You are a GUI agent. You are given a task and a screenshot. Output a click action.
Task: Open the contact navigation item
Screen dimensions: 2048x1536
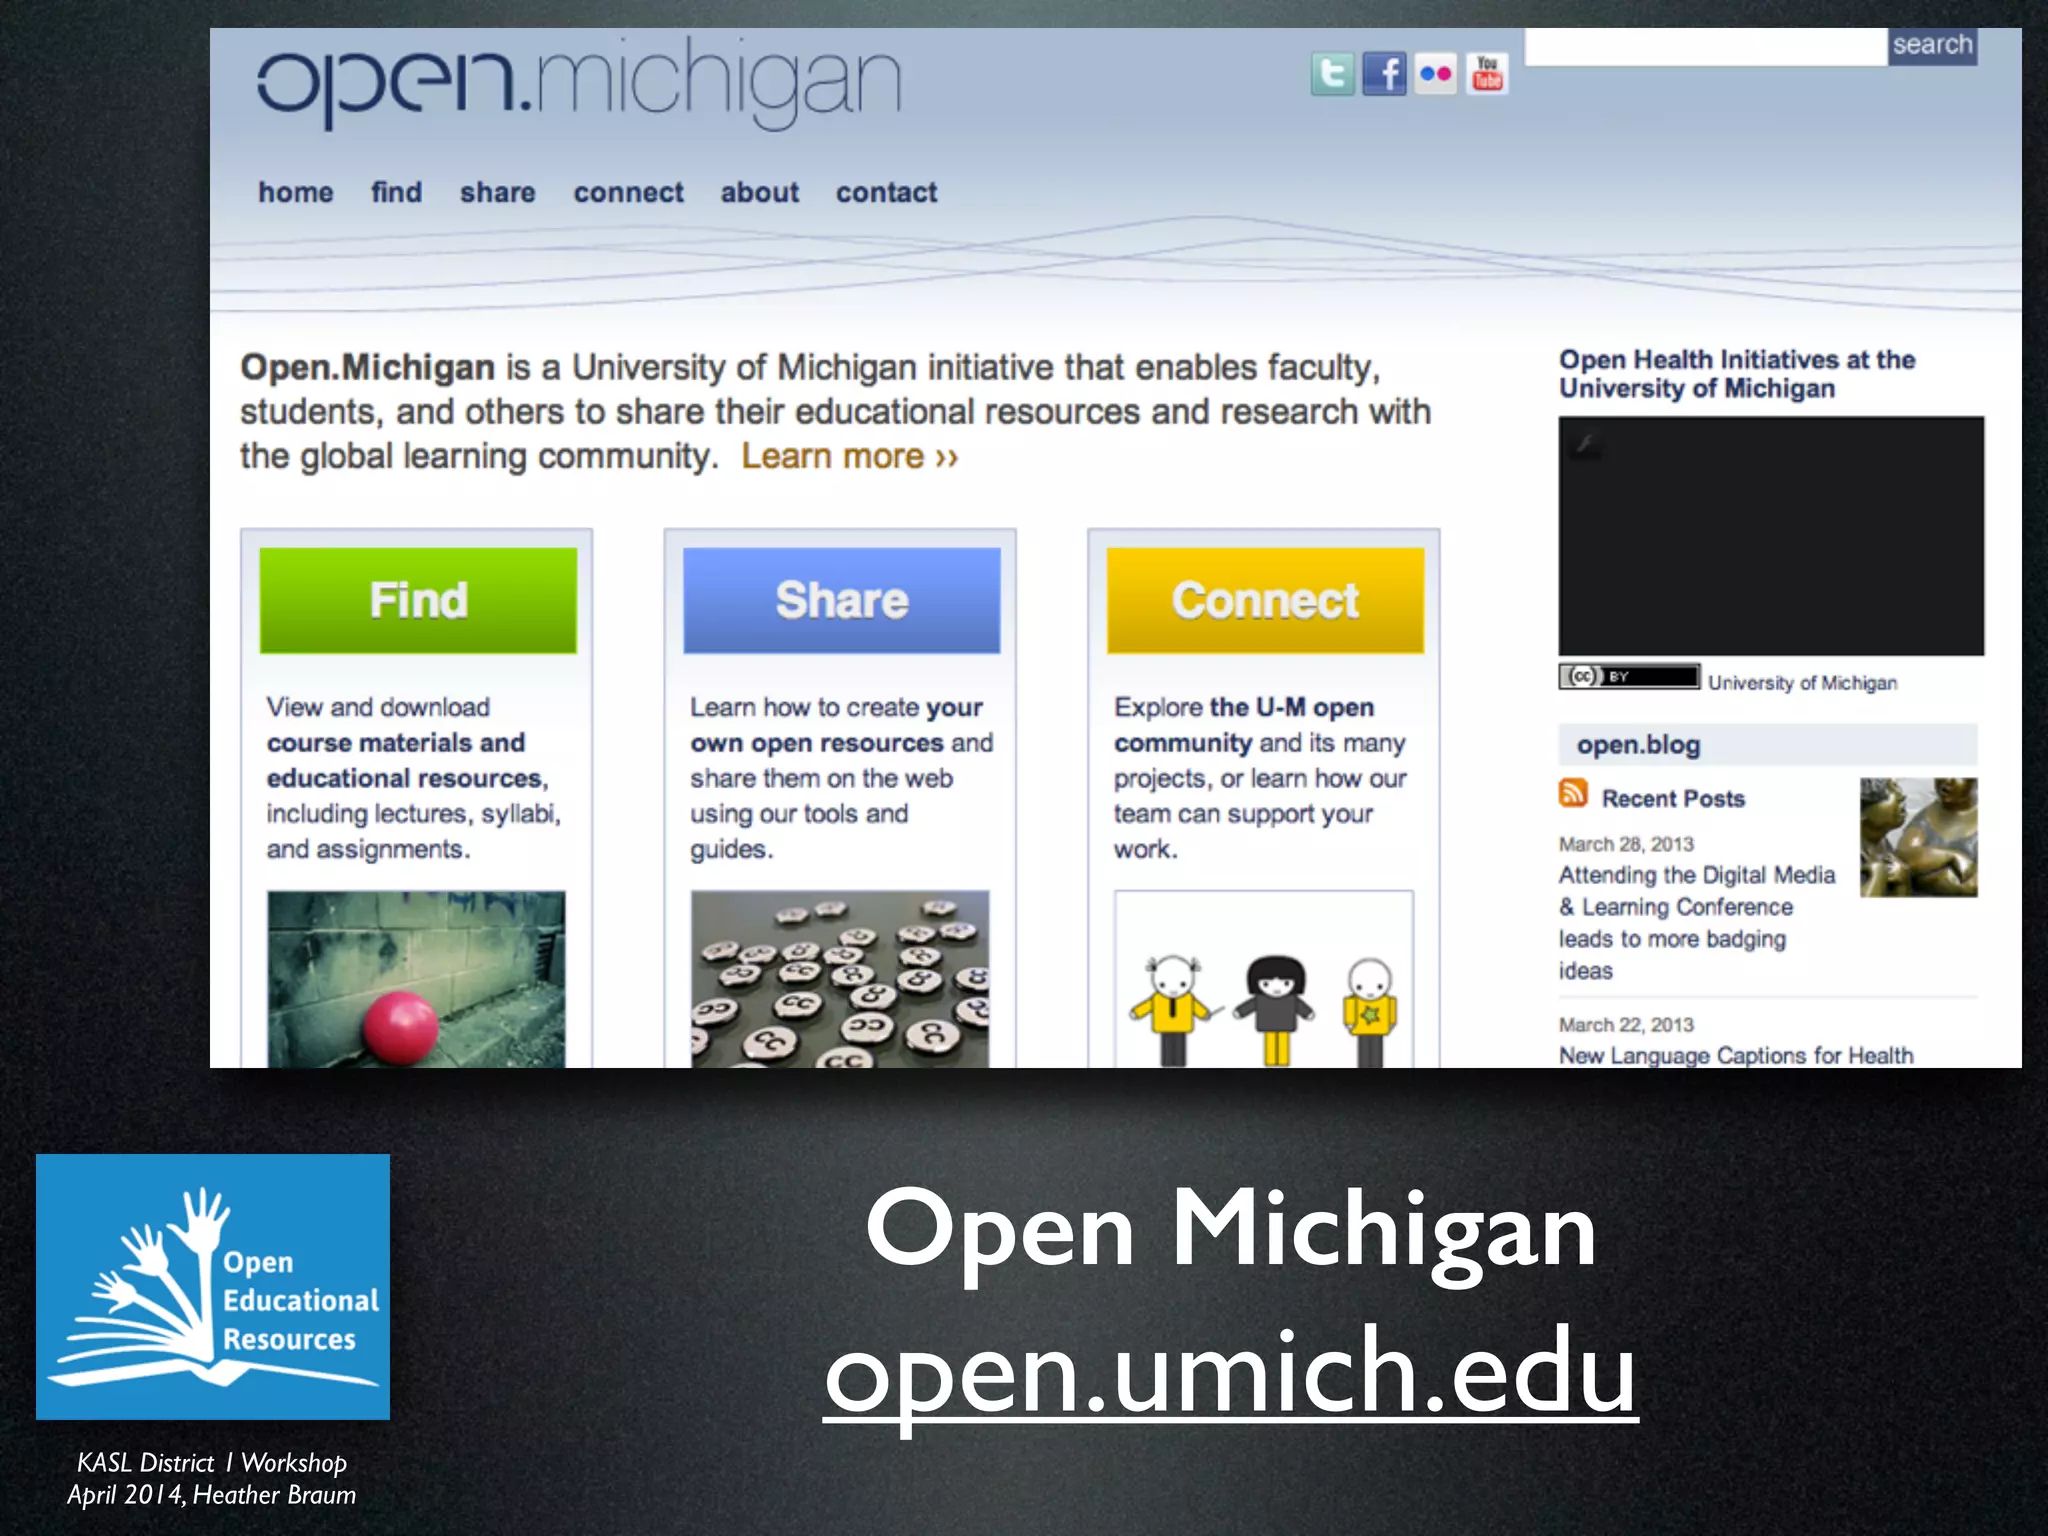tap(887, 192)
